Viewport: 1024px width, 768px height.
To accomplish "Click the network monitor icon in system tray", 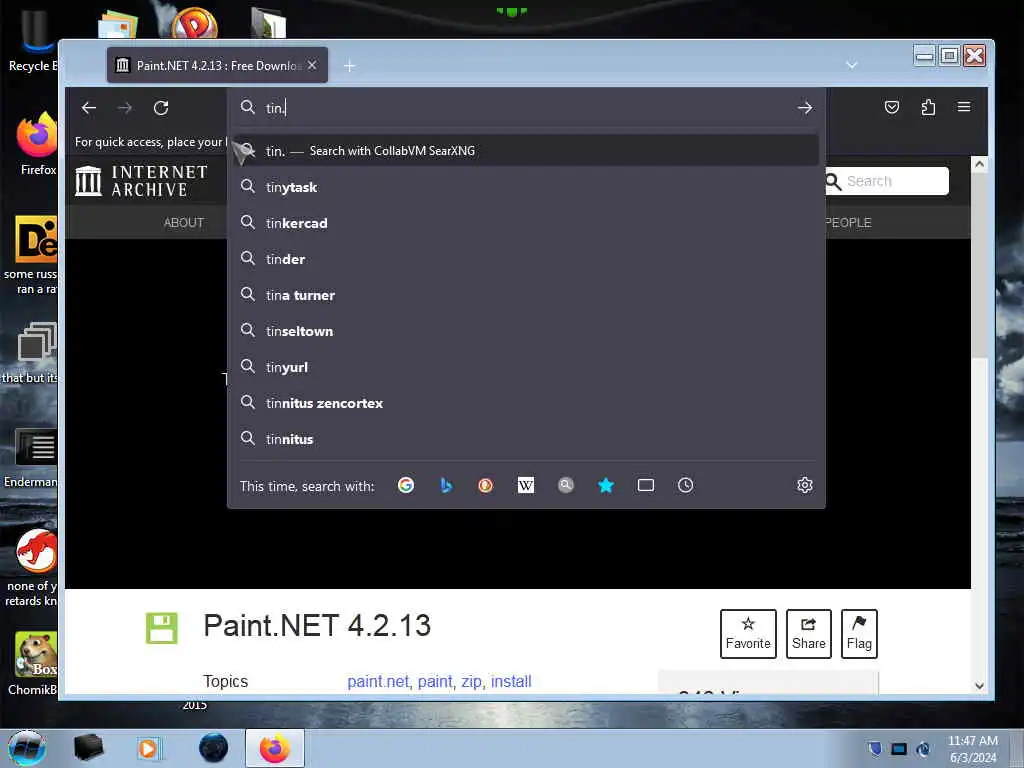I will (899, 749).
